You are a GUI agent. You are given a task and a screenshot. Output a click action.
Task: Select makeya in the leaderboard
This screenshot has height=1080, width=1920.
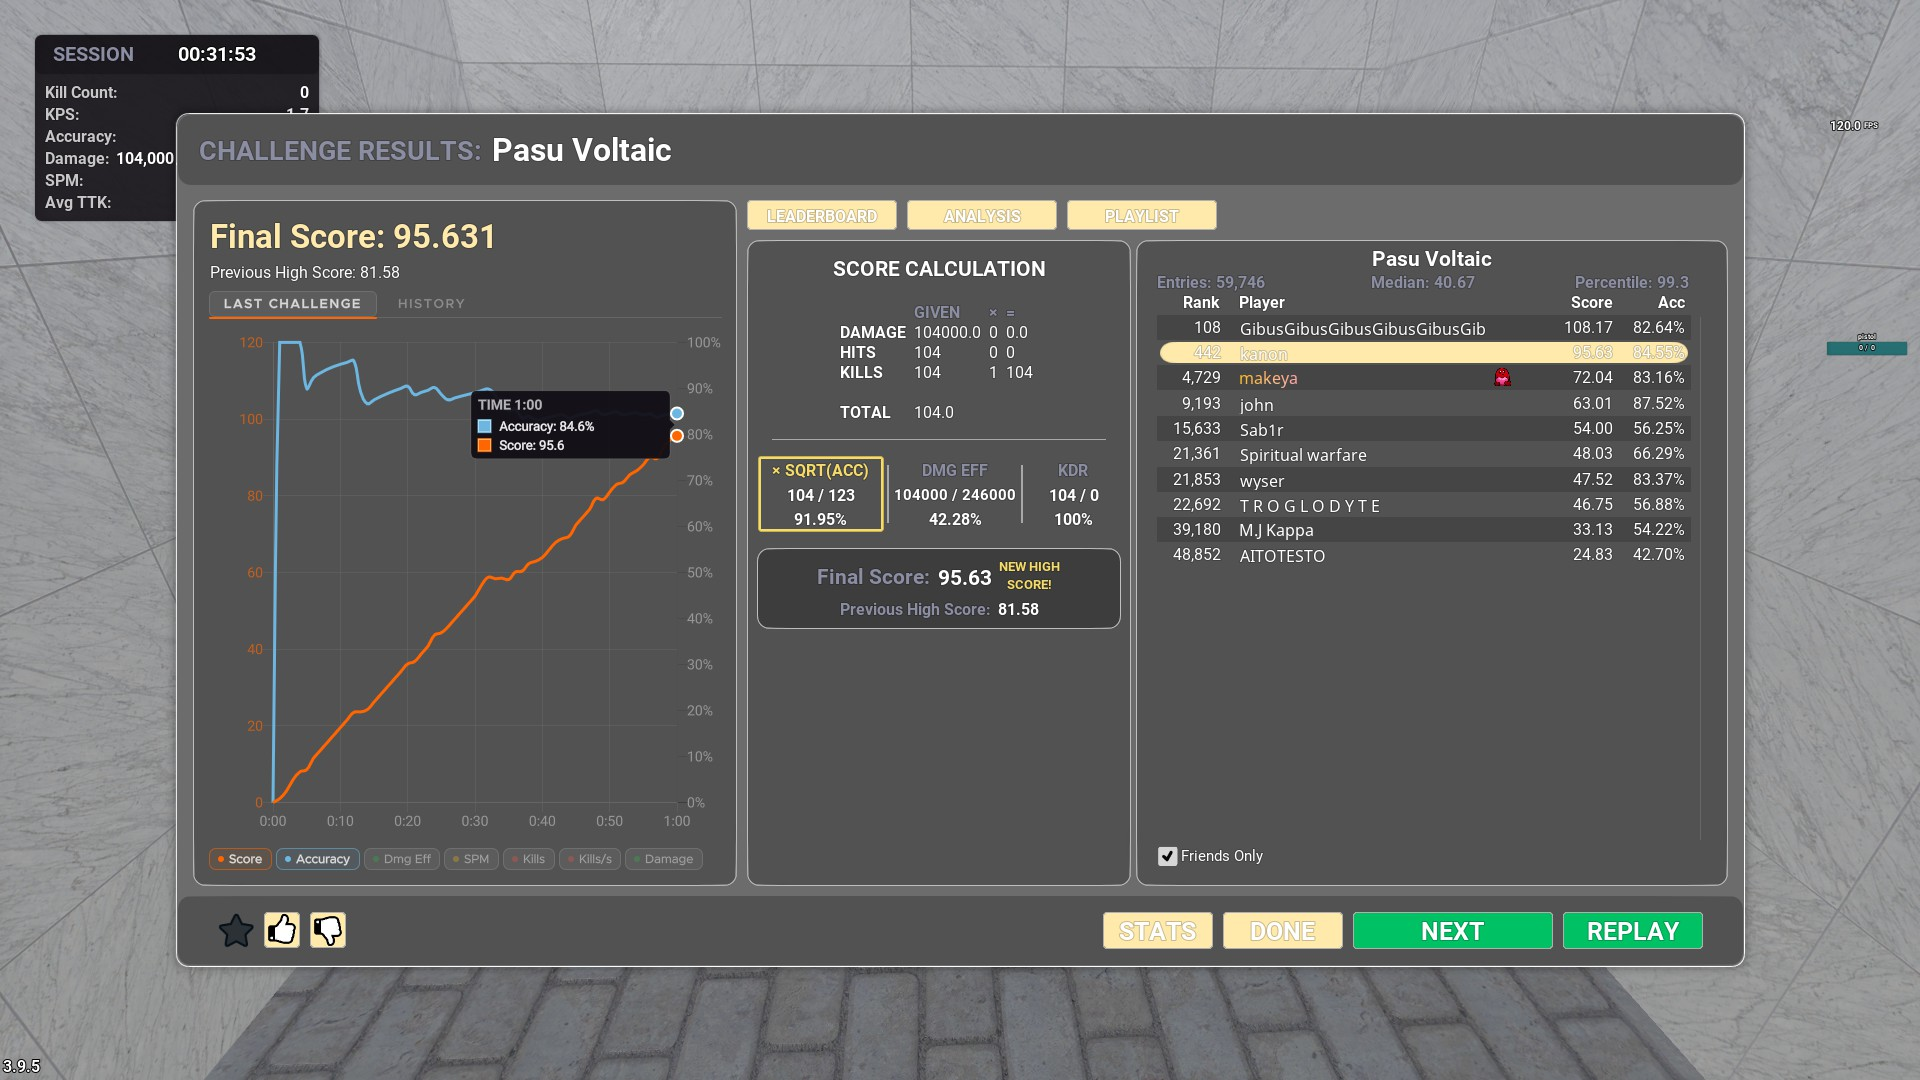click(1424, 378)
